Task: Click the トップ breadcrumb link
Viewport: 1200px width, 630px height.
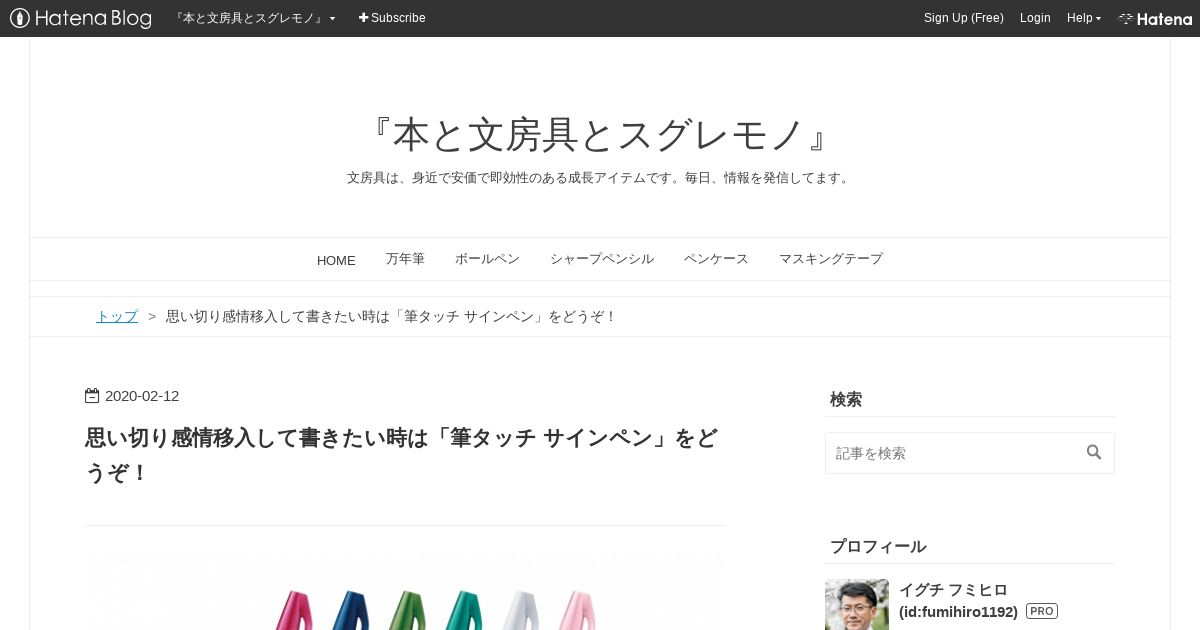Action: [117, 316]
